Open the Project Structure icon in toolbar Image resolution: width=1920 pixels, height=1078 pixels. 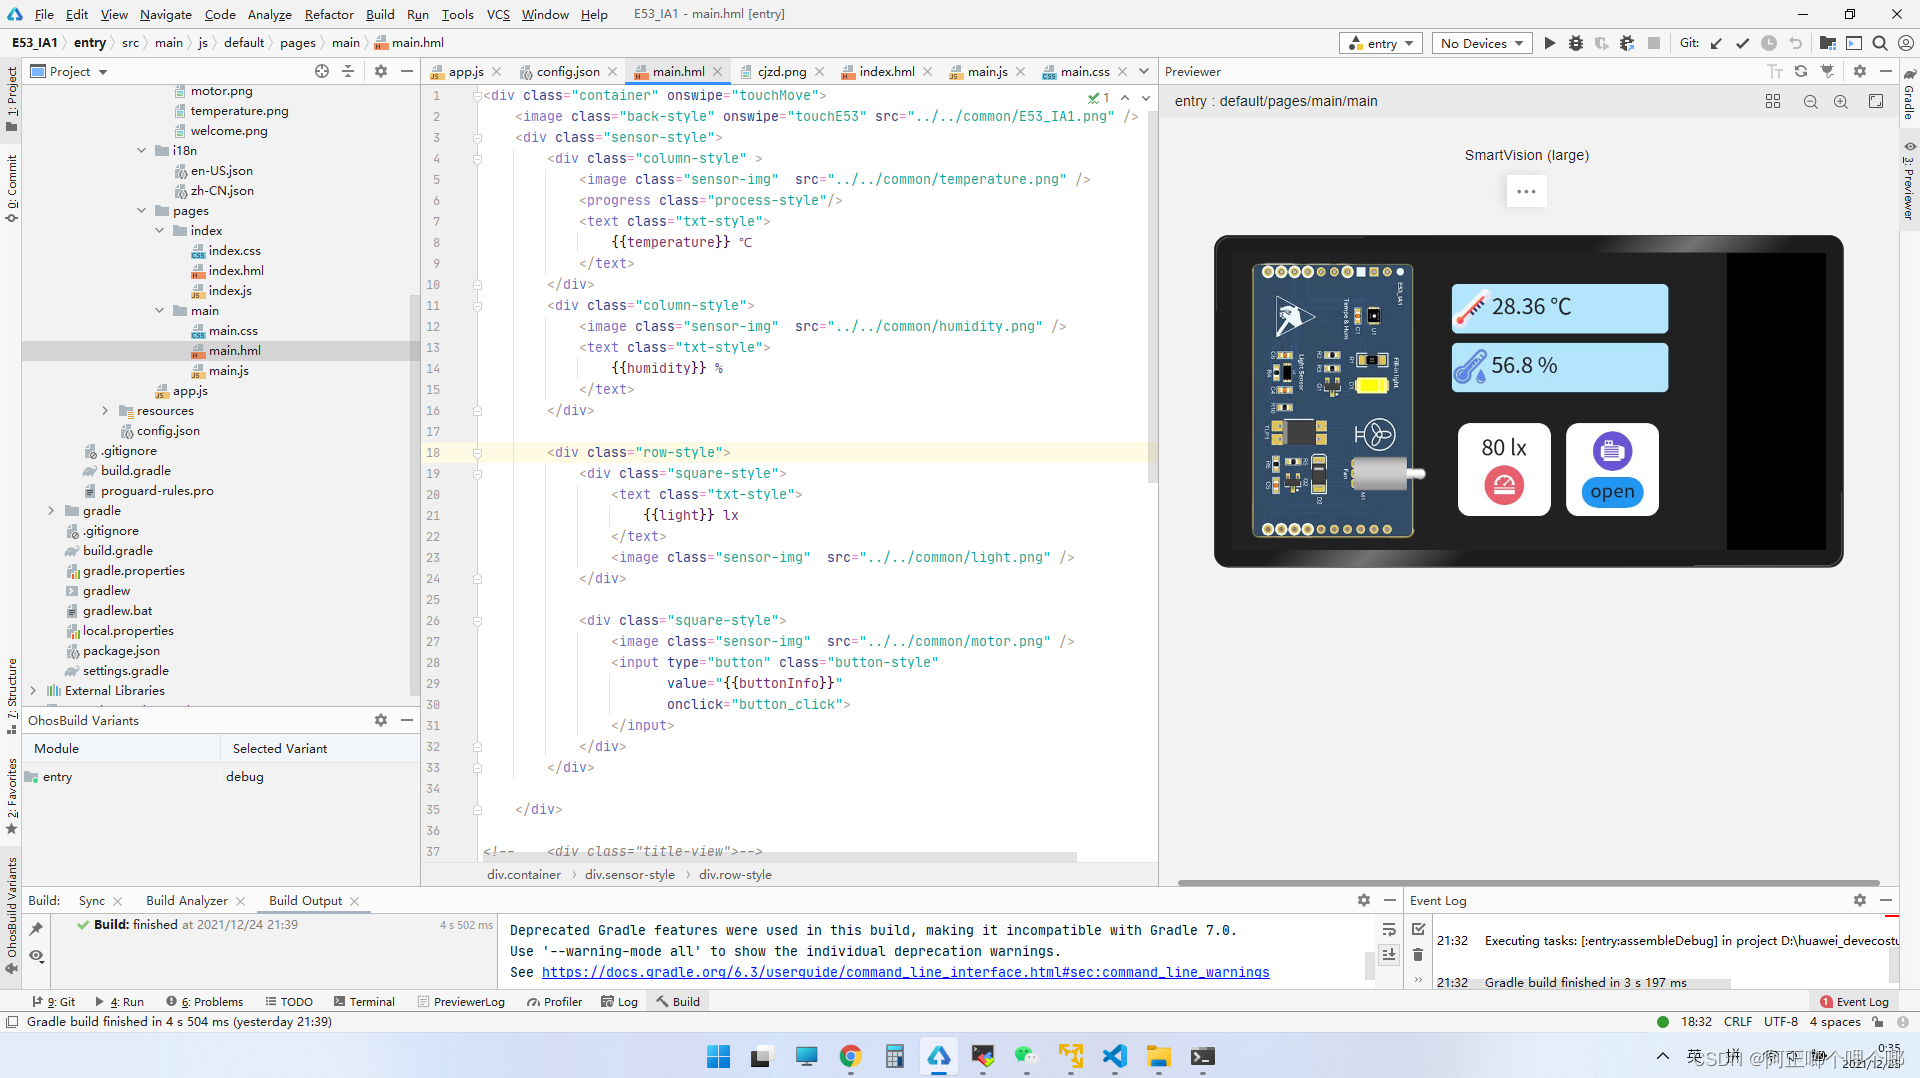pyautogui.click(x=1828, y=43)
